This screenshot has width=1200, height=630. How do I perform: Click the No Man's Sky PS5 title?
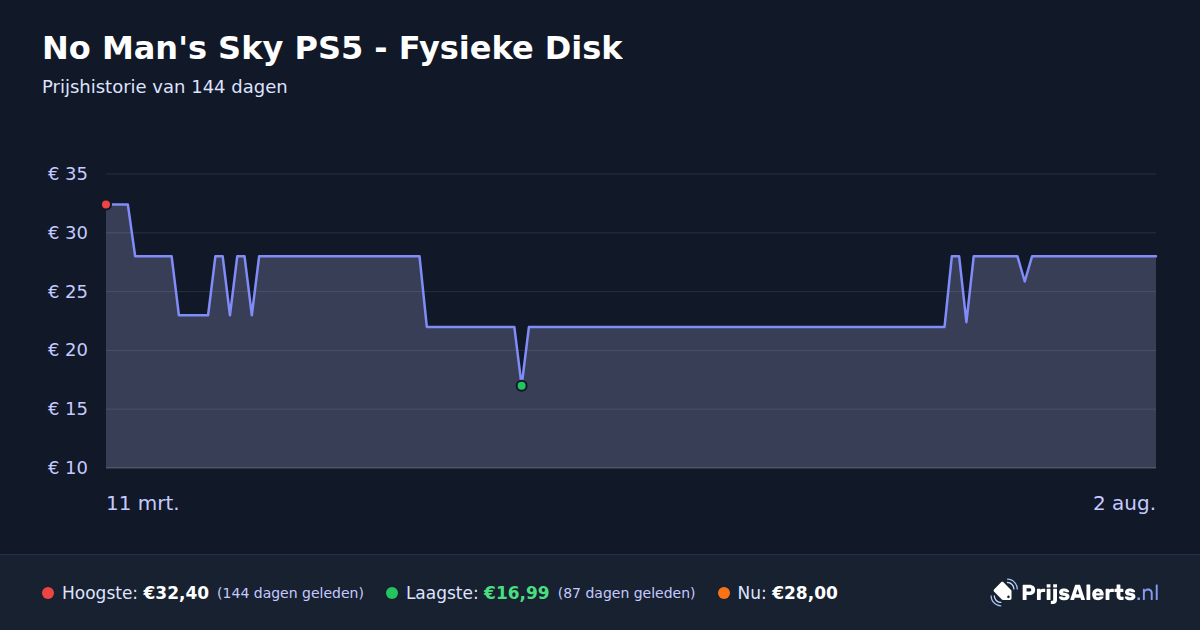click(332, 48)
